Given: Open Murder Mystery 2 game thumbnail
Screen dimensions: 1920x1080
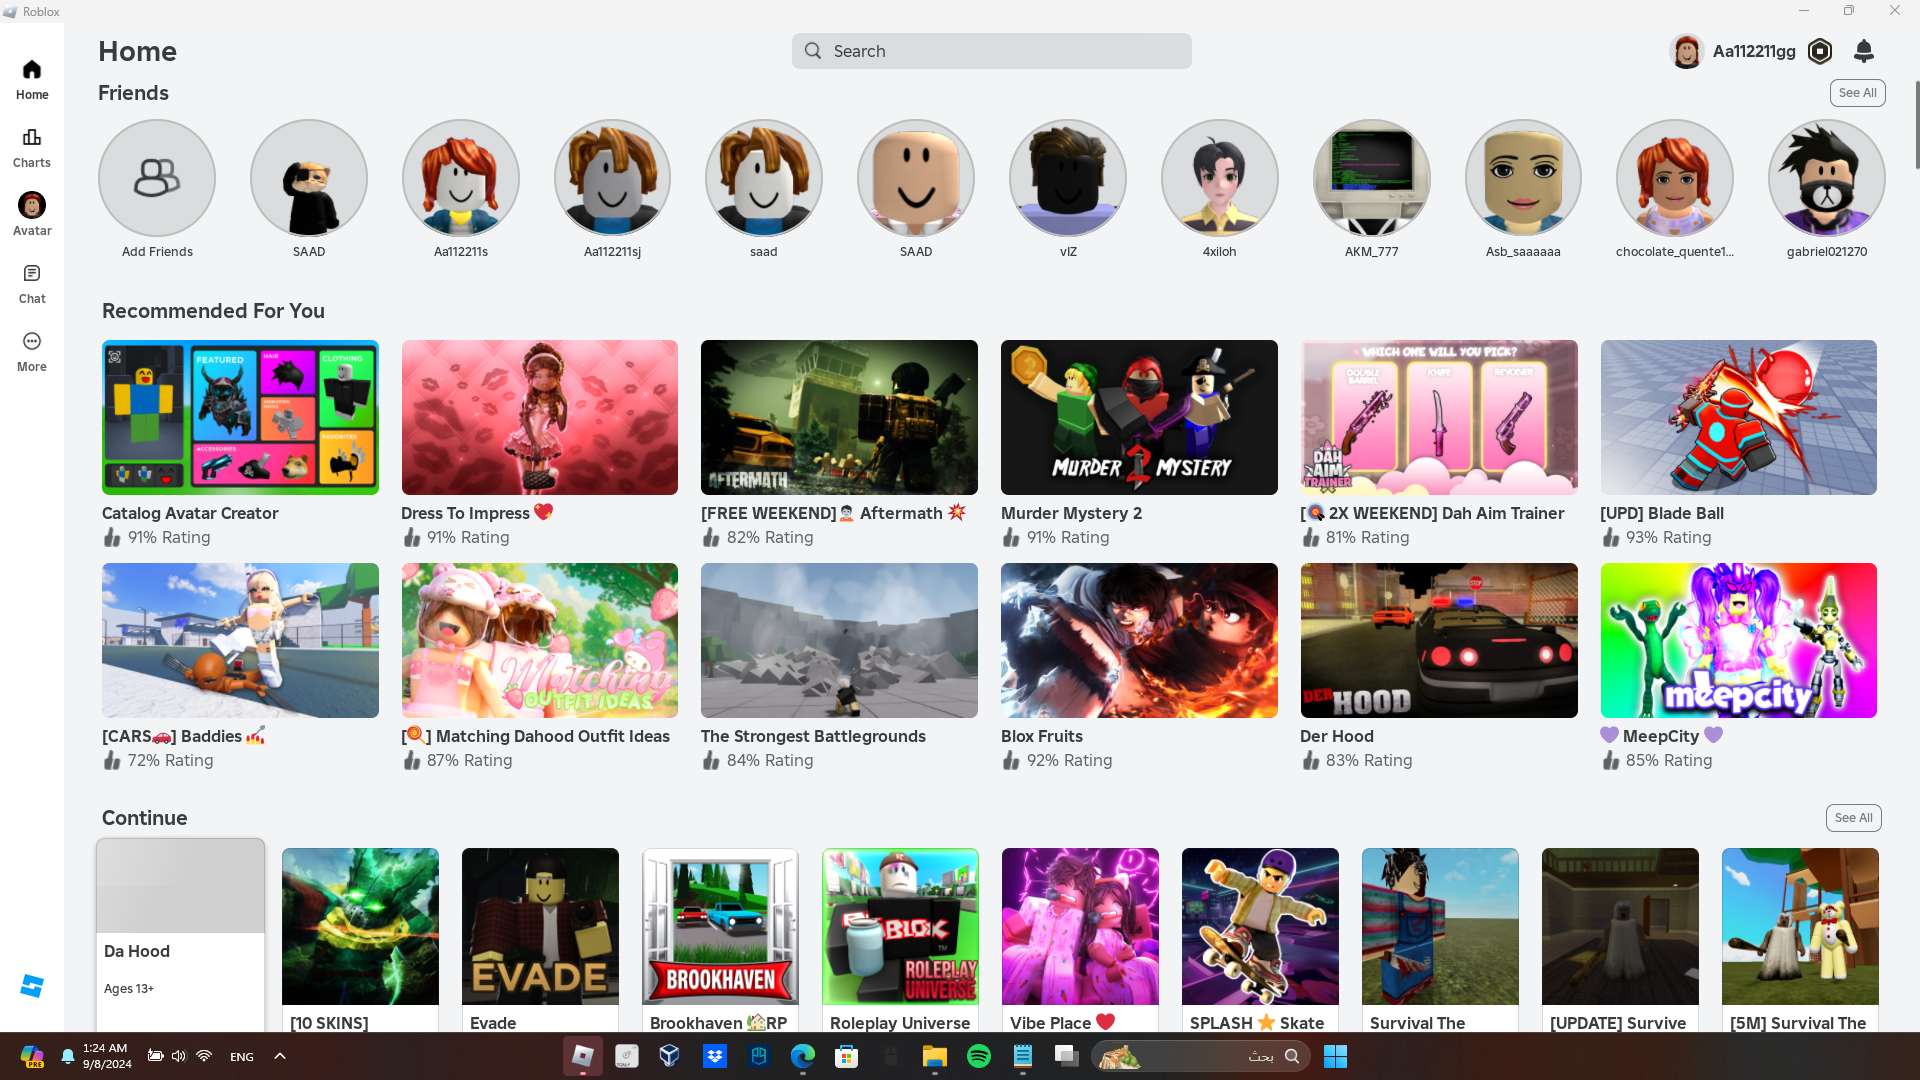Looking at the screenshot, I should coord(1139,417).
